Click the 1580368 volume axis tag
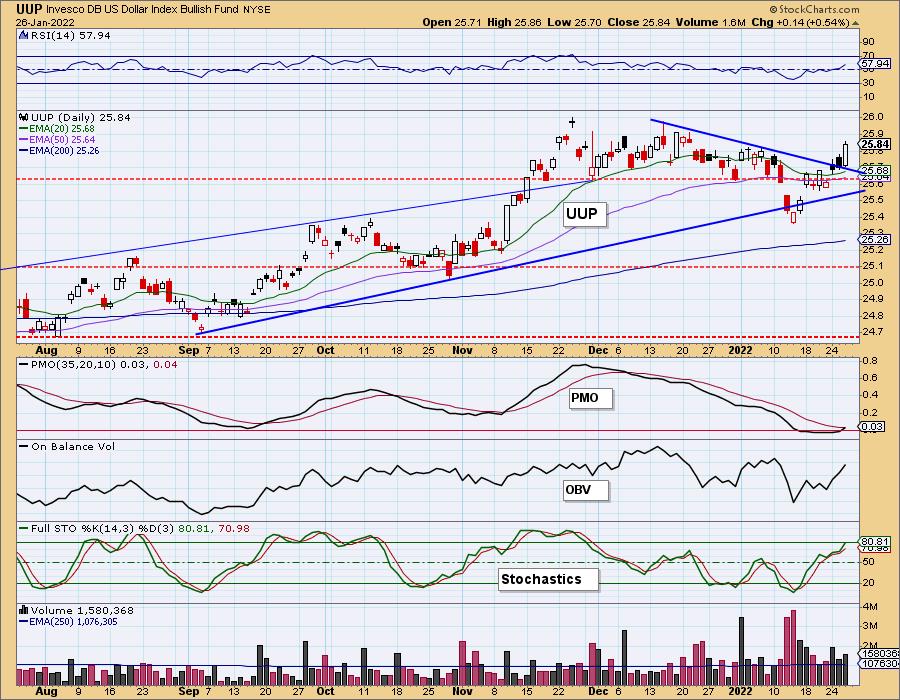Viewport: 900px width, 700px height. [x=880, y=654]
